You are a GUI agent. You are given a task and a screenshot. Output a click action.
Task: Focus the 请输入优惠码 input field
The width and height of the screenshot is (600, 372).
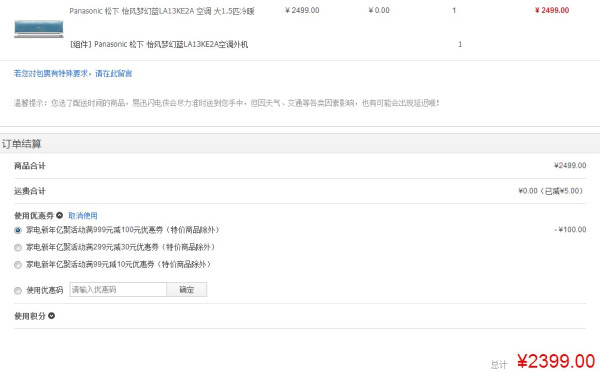click(x=118, y=290)
